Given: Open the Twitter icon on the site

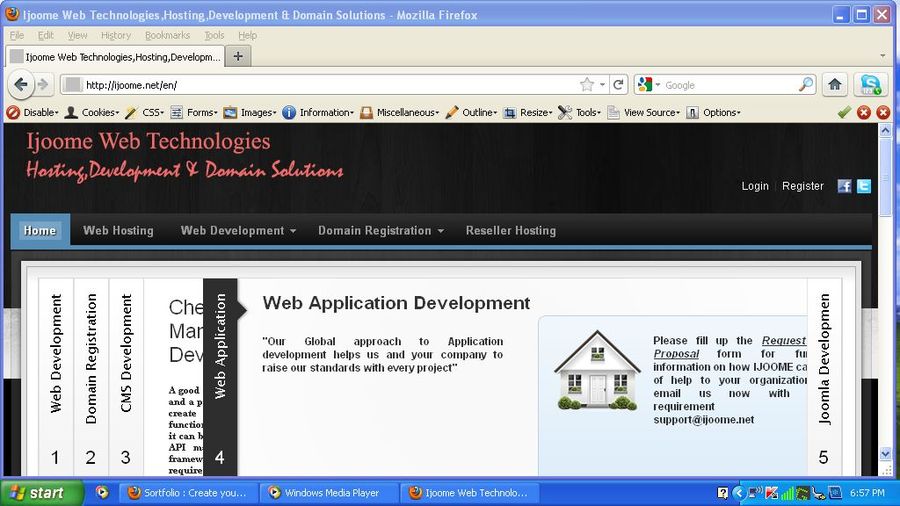Looking at the screenshot, I should point(864,186).
